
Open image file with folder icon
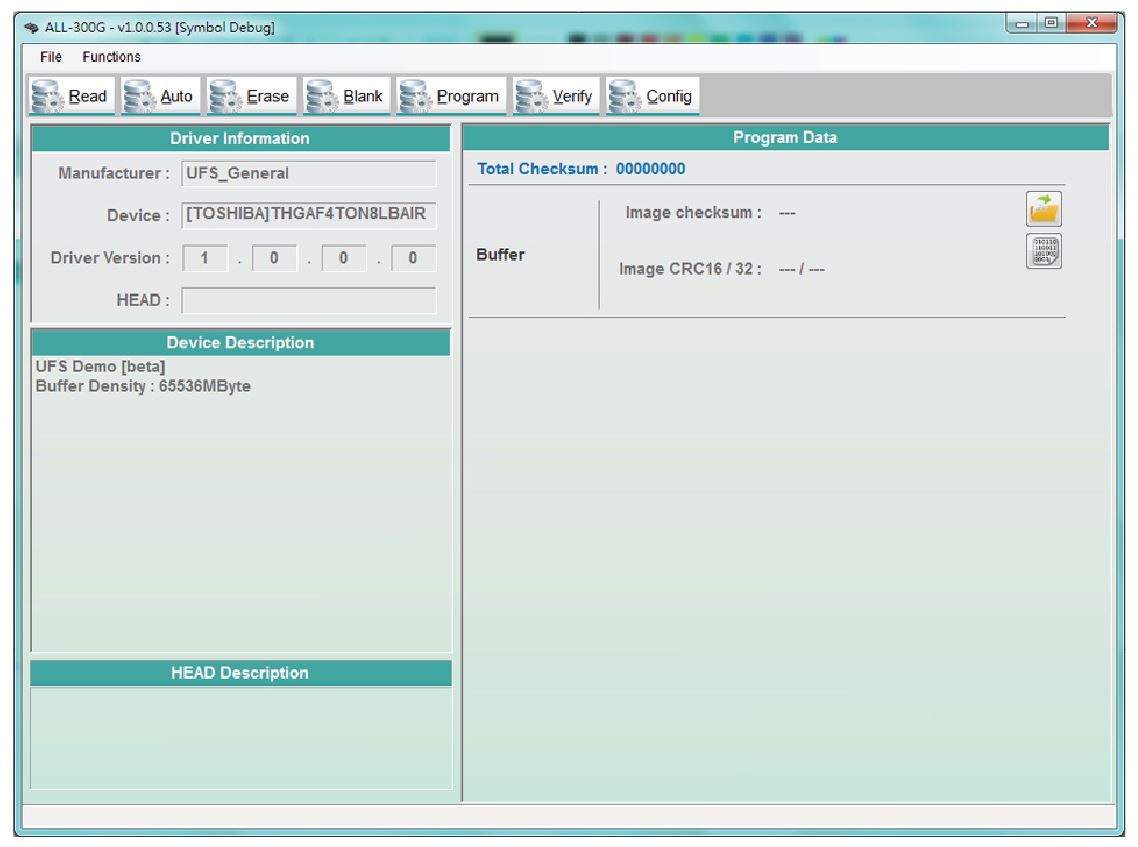point(1043,209)
